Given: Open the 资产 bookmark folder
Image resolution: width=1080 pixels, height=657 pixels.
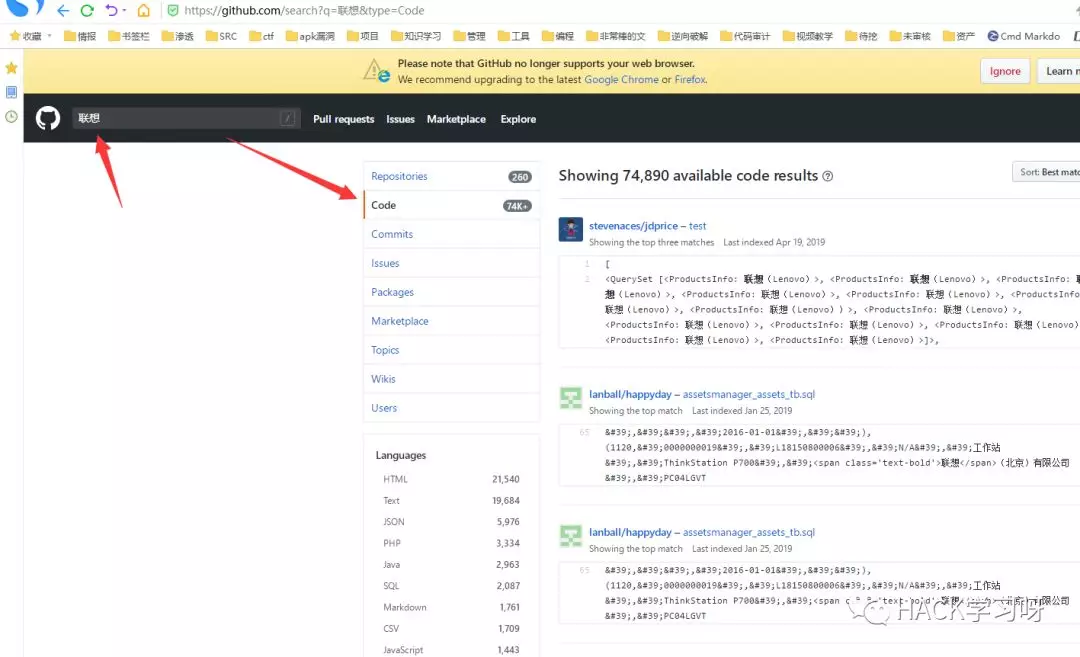Looking at the screenshot, I should pos(959,36).
